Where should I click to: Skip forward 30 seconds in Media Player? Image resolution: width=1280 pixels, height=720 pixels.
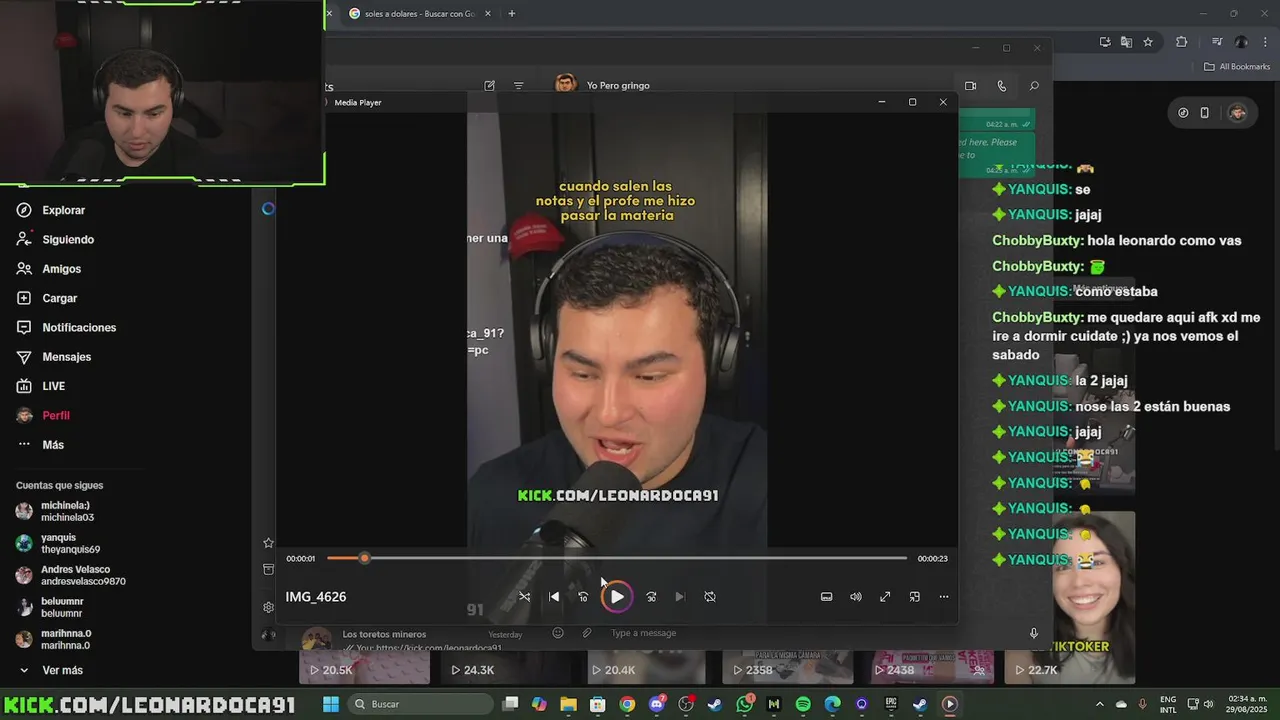point(651,597)
